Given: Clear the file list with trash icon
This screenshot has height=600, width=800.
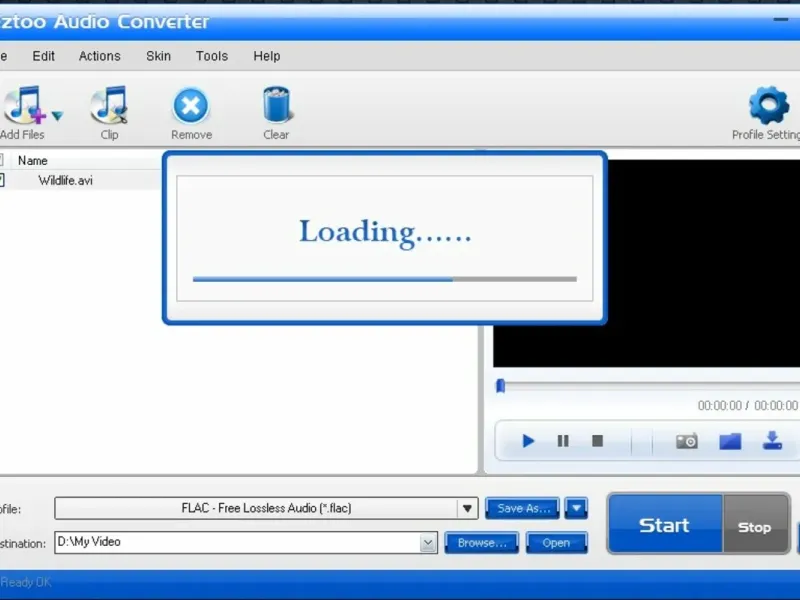Looking at the screenshot, I should pos(276,113).
